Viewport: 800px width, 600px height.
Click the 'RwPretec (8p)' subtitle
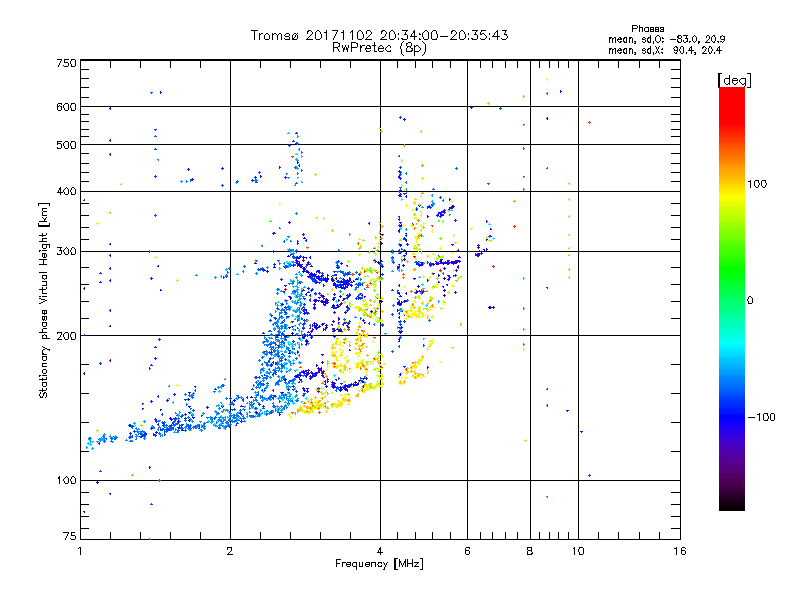379,48
